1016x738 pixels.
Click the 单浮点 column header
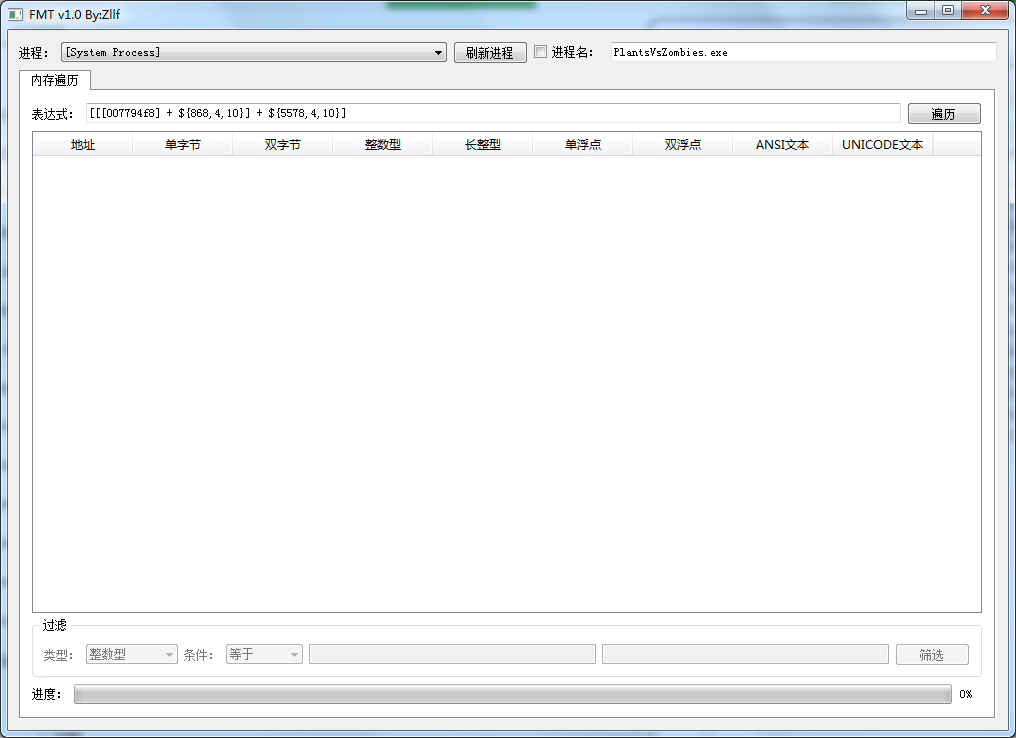point(582,144)
